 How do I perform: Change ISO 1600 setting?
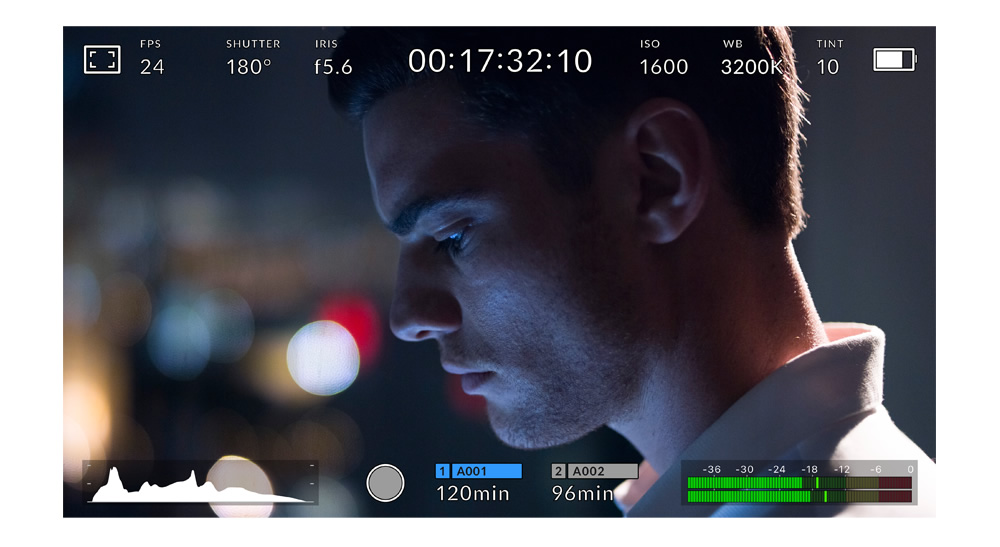click(x=663, y=57)
